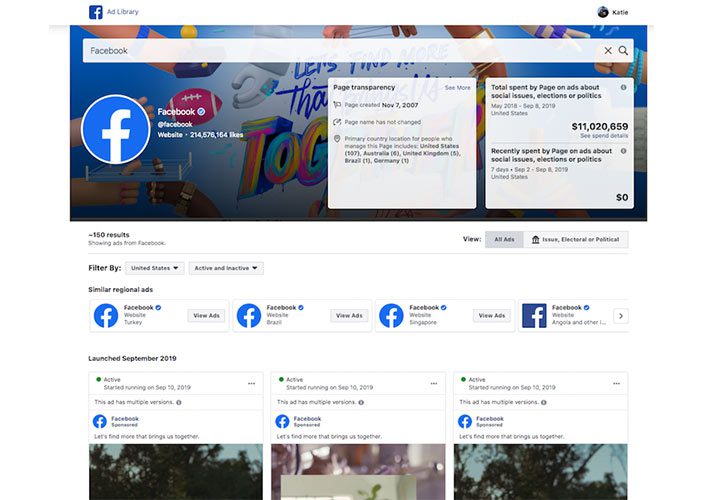Switch view to Issue, Electoral or Political
Viewport: 703px width, 500px height.
(576, 239)
